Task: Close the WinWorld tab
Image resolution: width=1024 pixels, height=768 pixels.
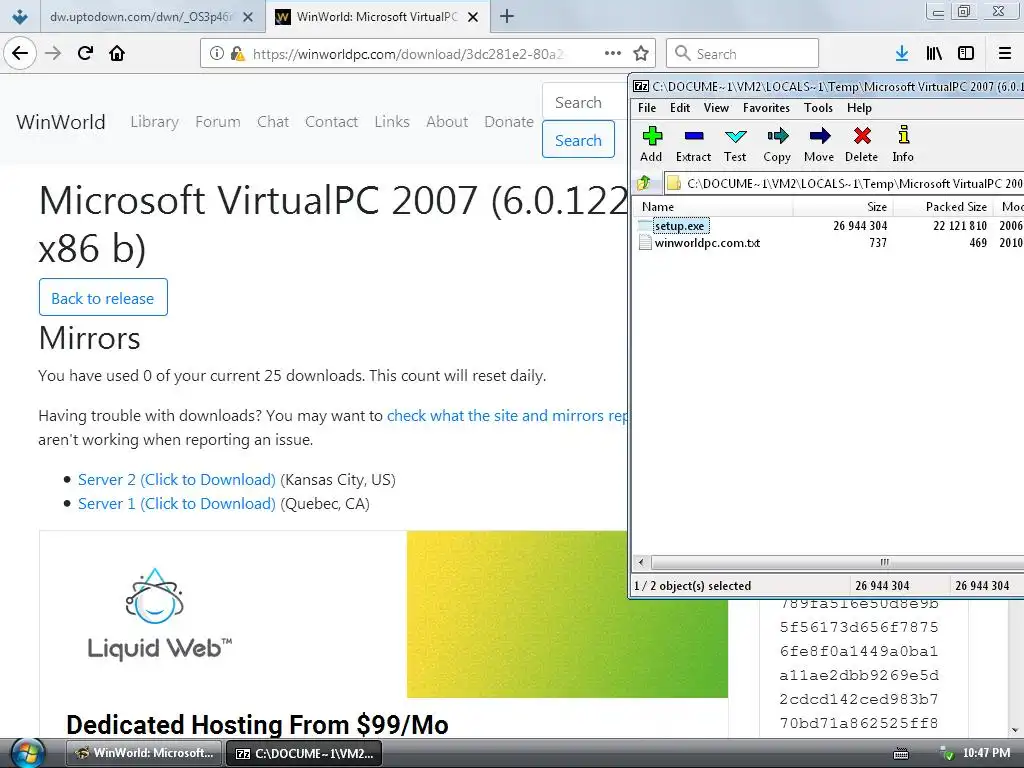Action: pos(473,17)
